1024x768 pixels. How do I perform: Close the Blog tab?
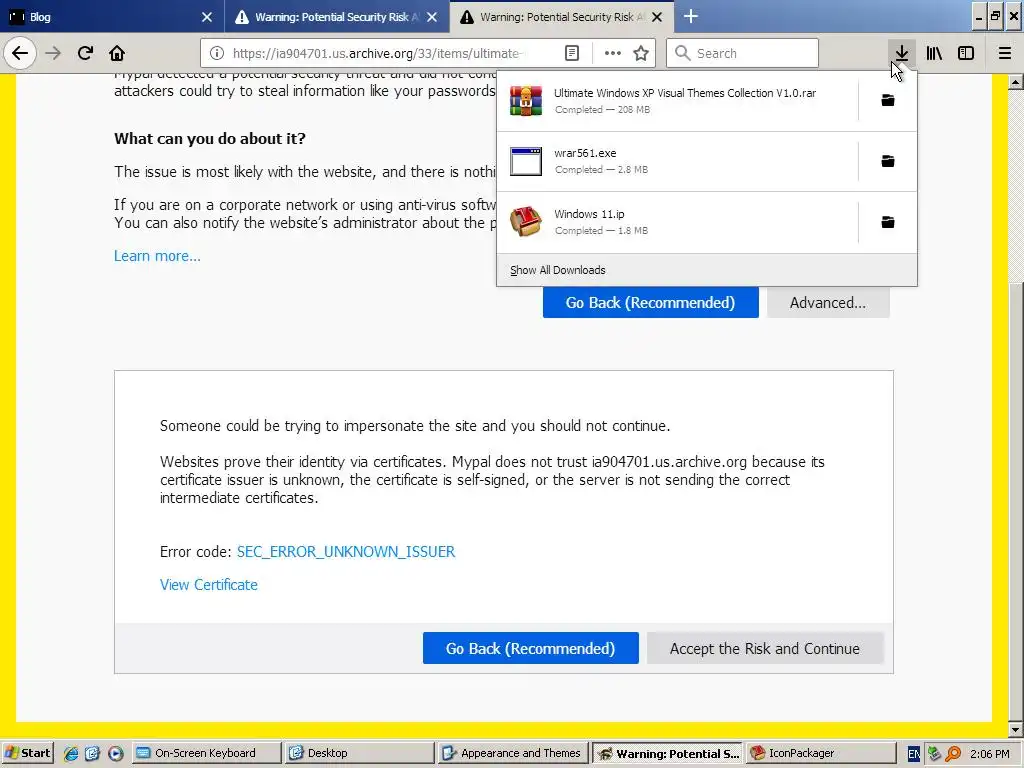coord(206,17)
